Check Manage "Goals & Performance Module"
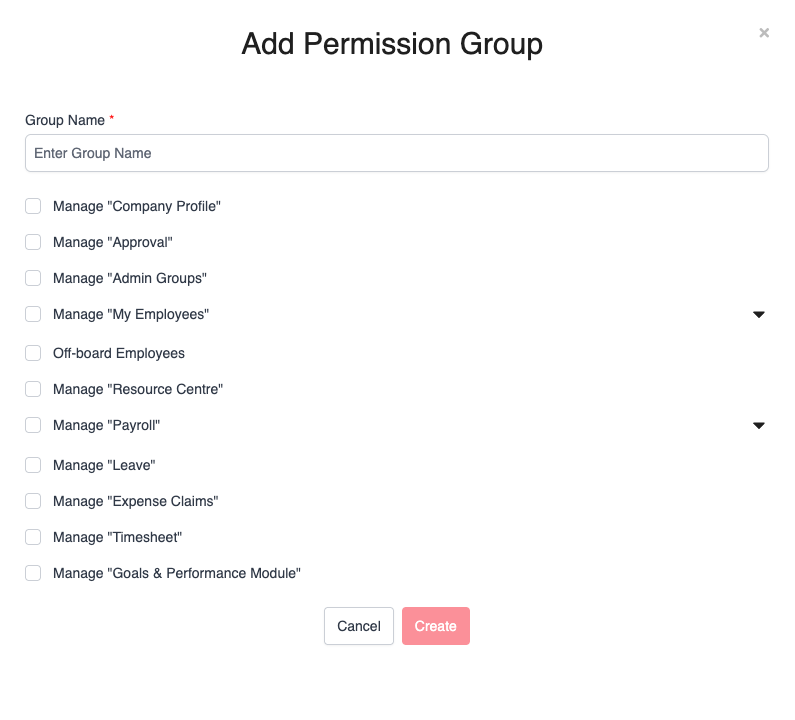Screen dimensions: 795x720 coord(33,573)
